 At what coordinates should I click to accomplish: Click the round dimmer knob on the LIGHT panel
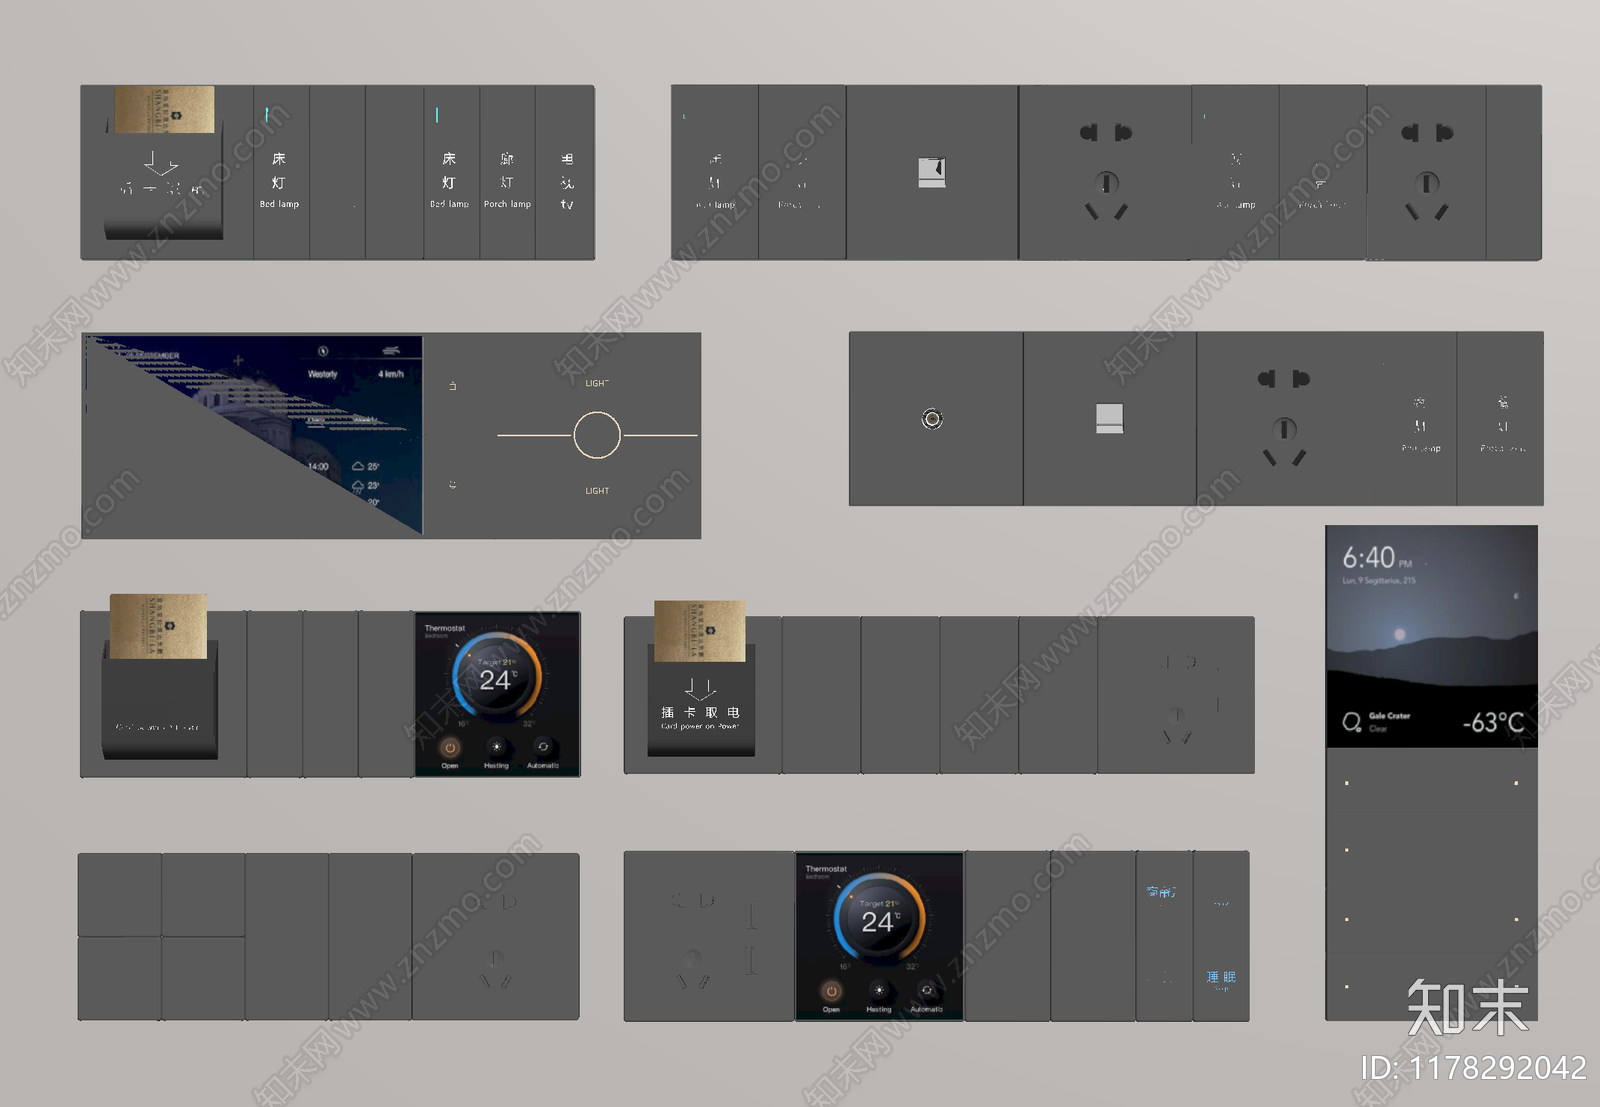tap(597, 436)
